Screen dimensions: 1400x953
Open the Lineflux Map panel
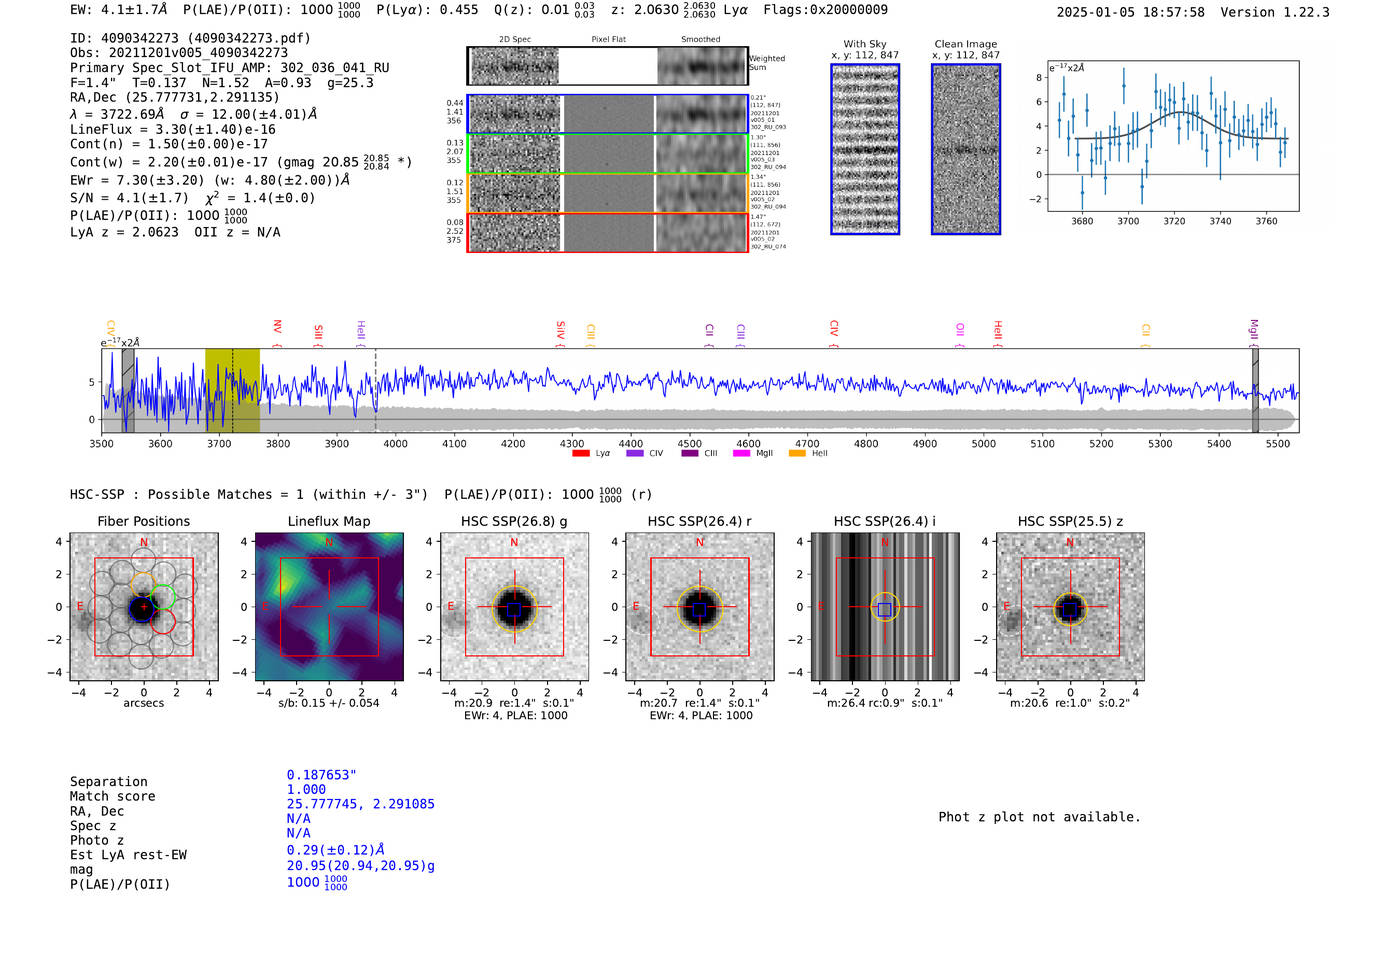pyautogui.click(x=329, y=607)
